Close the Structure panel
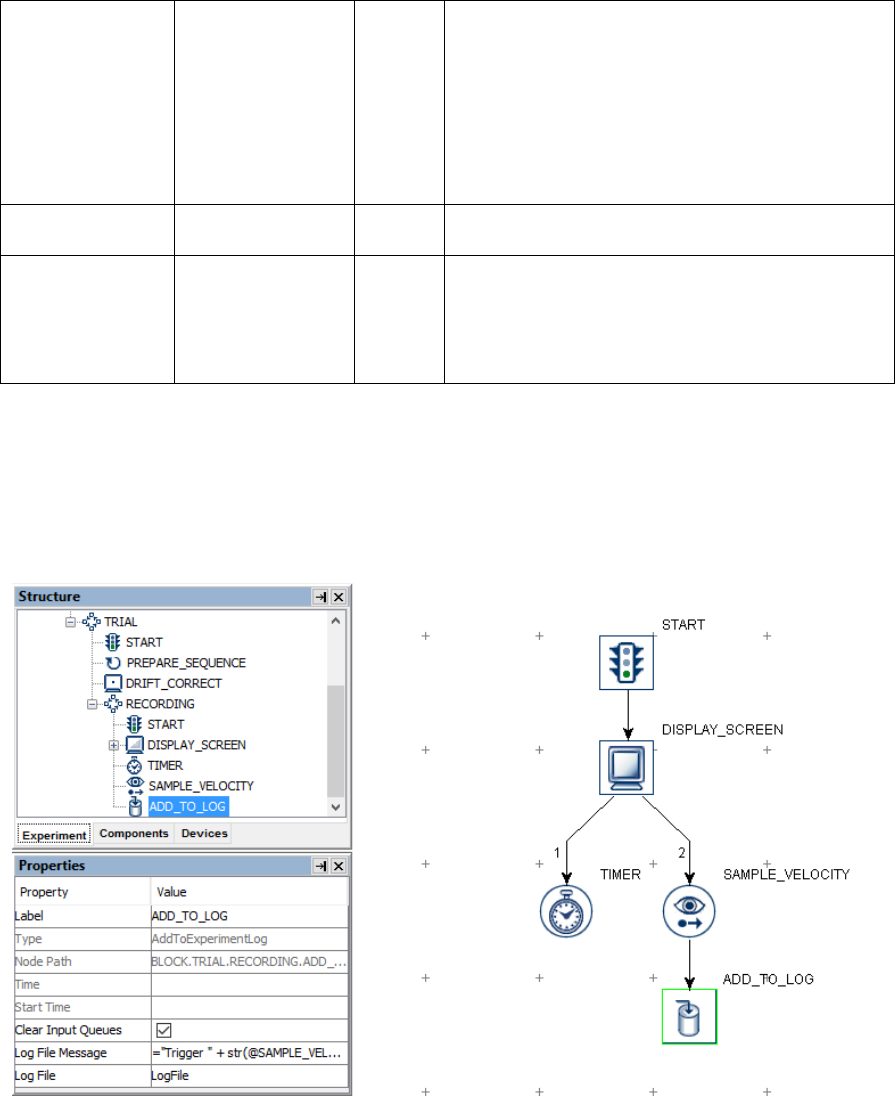Screen dimensions: 895x1096 [338, 597]
